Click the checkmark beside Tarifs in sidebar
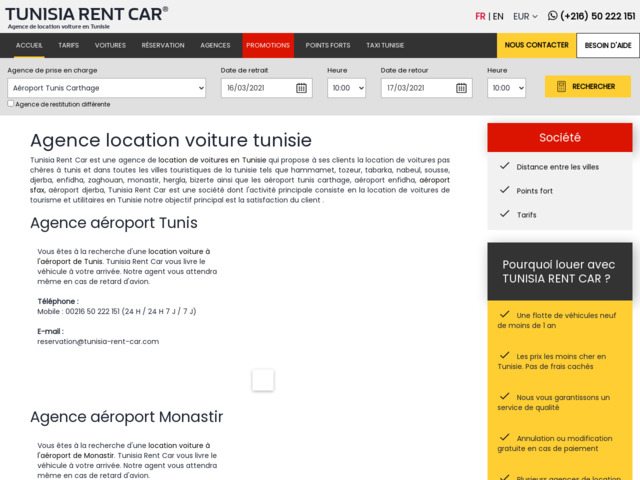640x480 pixels. click(504, 213)
